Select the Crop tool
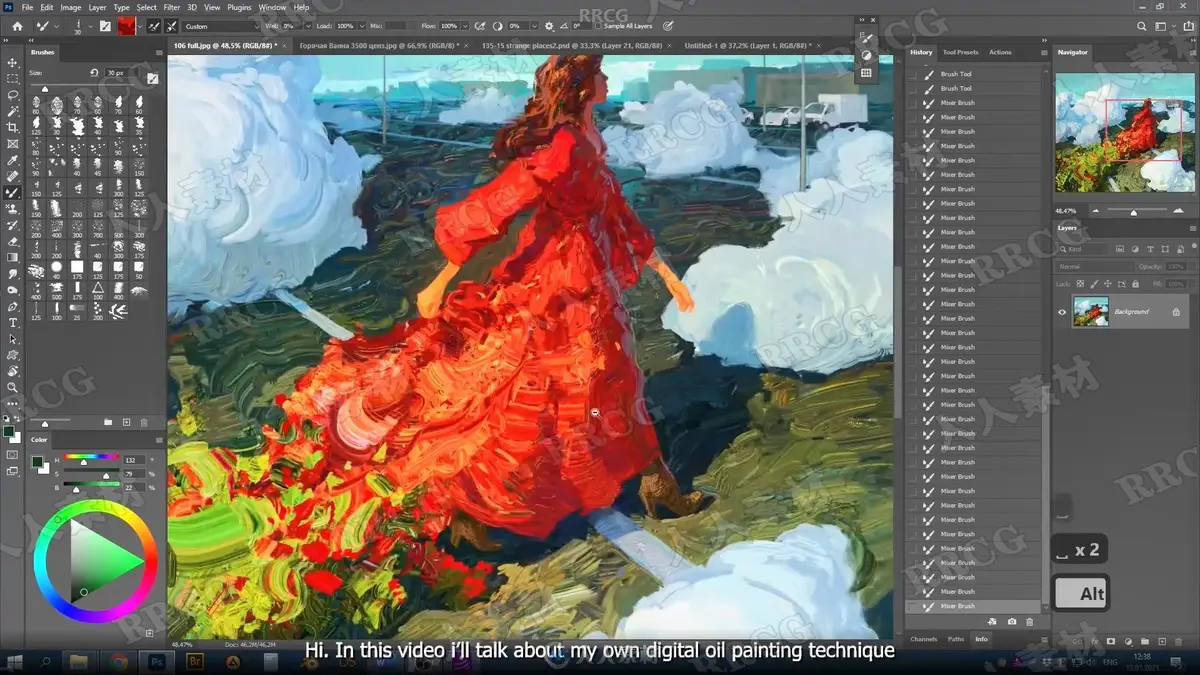 (13, 127)
